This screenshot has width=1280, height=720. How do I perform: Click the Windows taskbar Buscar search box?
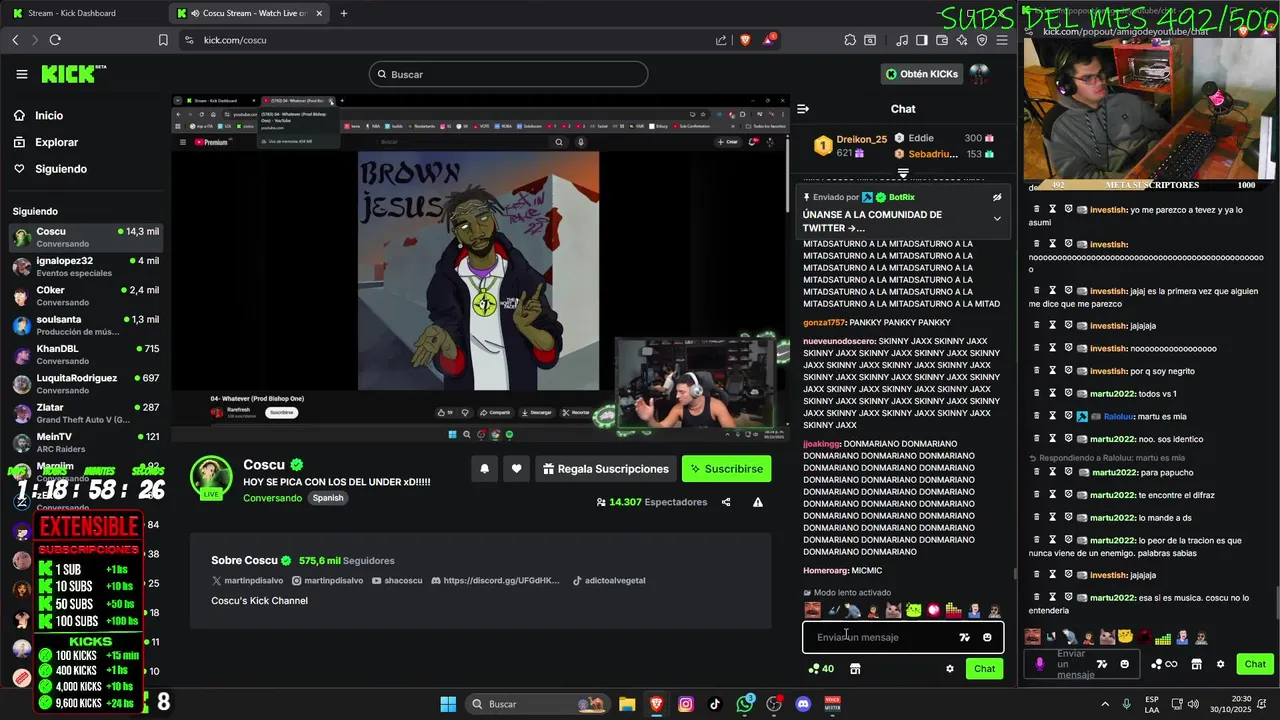point(537,704)
